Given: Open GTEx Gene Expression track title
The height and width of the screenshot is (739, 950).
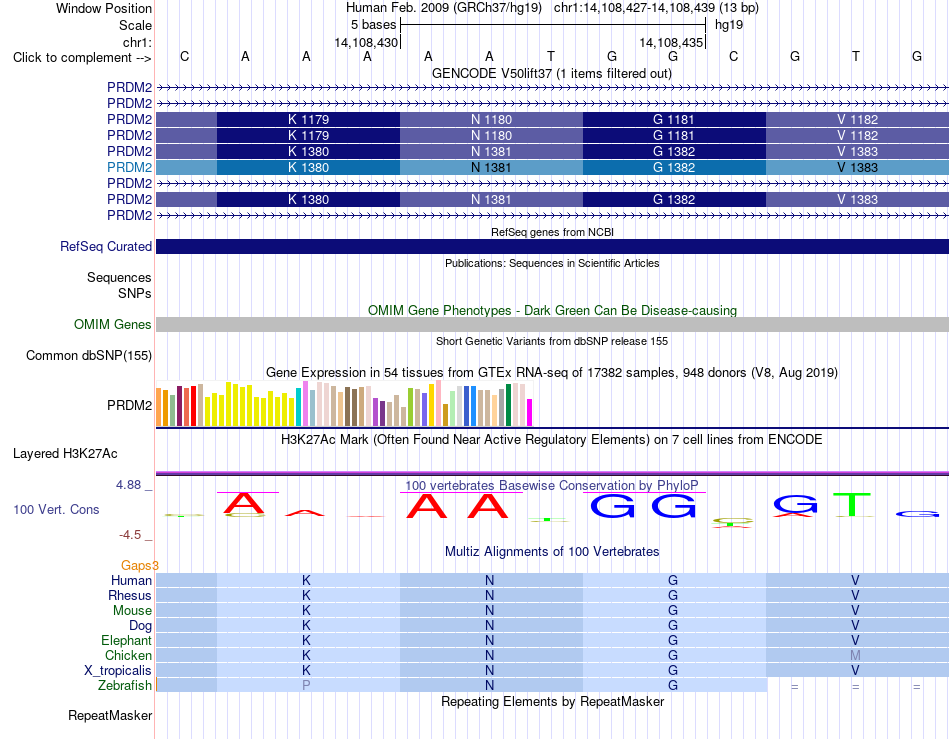Looking at the screenshot, I should coord(552,373).
